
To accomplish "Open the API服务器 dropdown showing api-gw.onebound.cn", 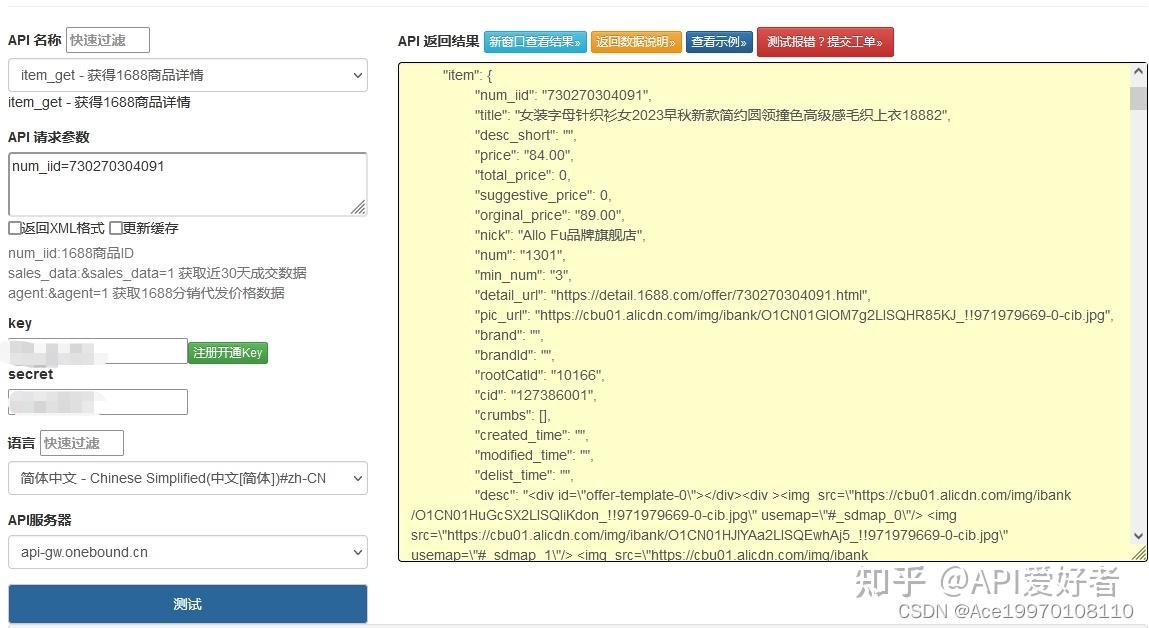I will pos(187,552).
